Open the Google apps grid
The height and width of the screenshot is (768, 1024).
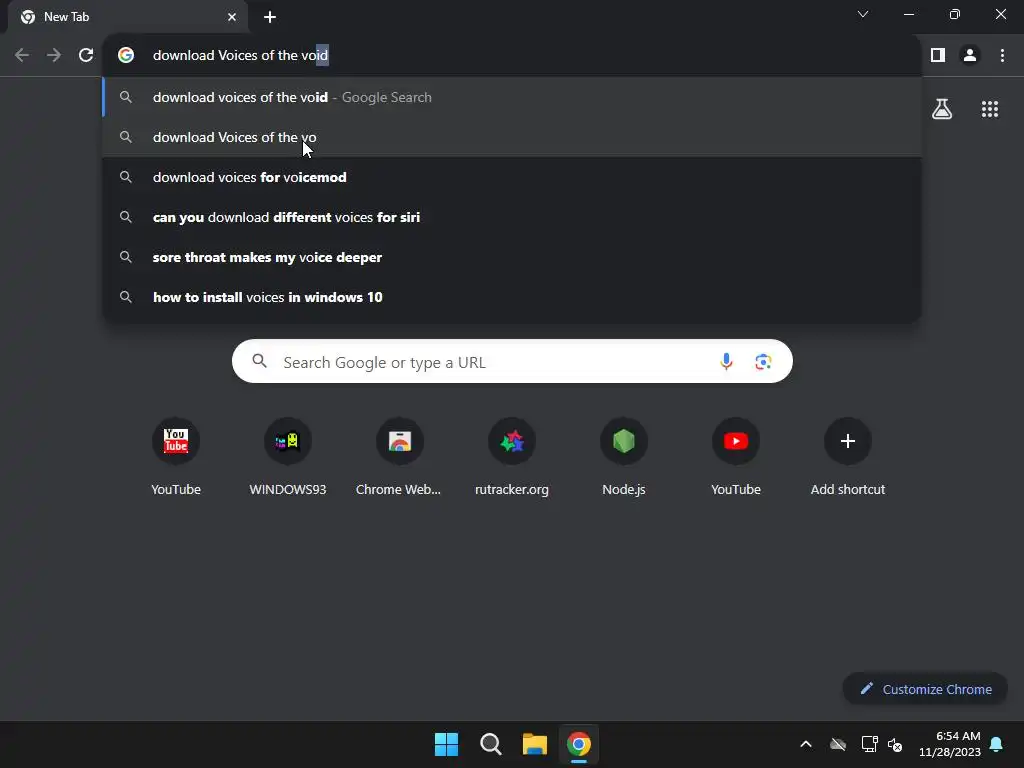(990, 109)
